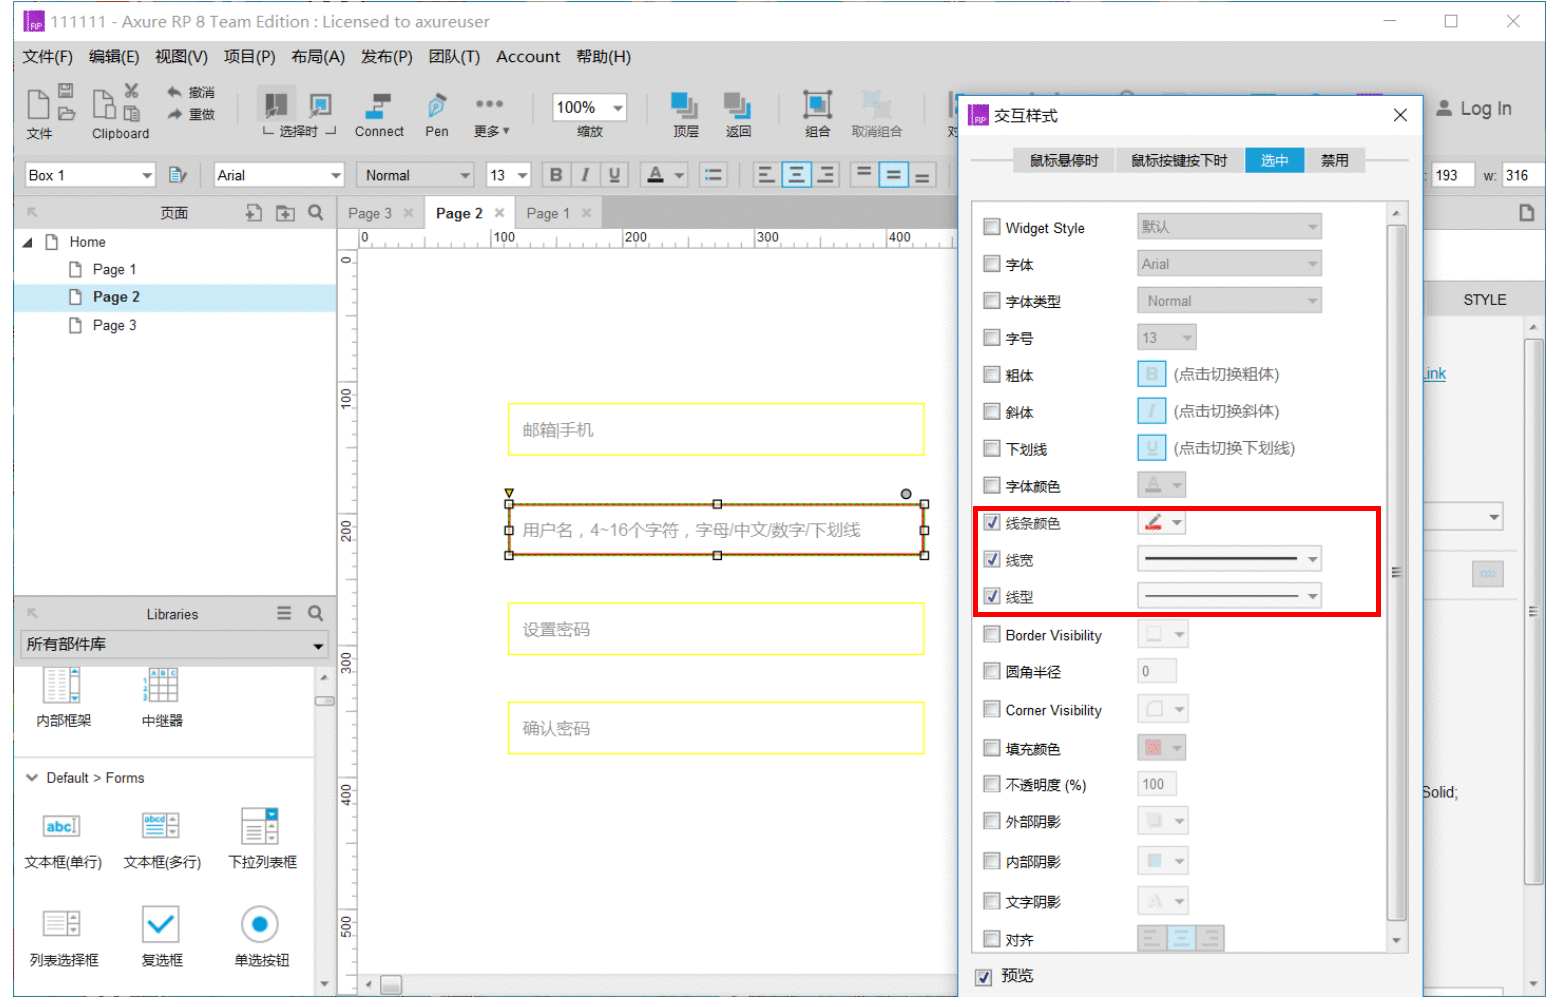The image size is (1557, 1007).
Task: Open the toolbar text color picker
Action: 663,175
